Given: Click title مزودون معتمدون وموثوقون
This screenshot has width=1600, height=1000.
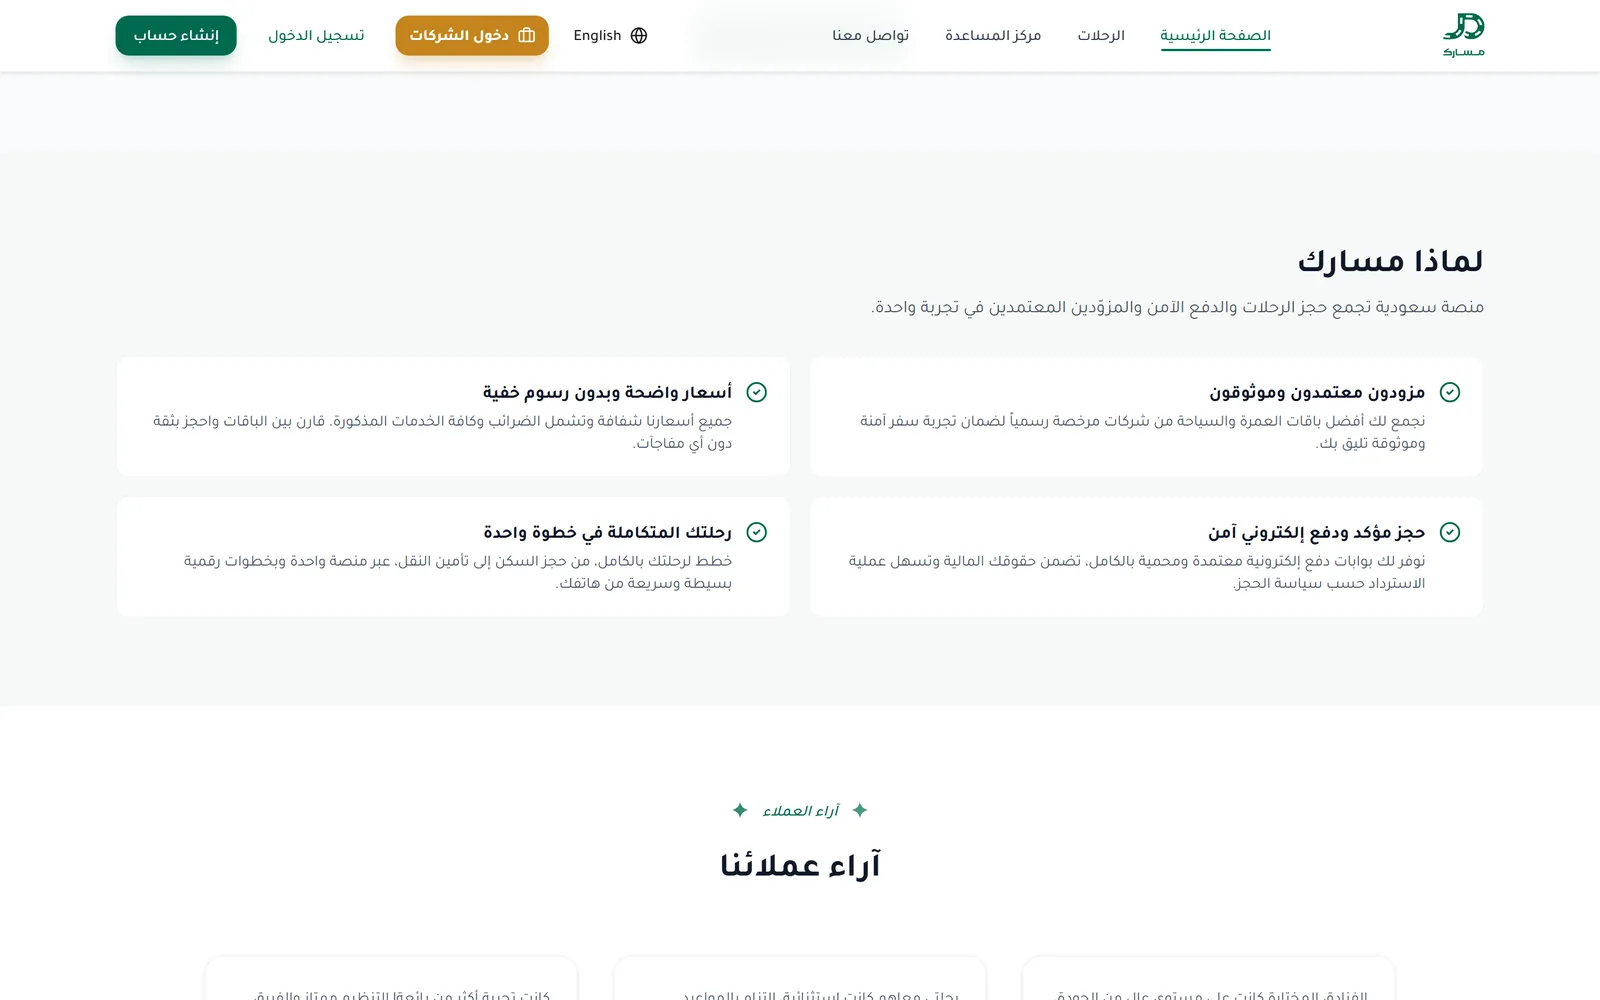Looking at the screenshot, I should [x=1317, y=392].
